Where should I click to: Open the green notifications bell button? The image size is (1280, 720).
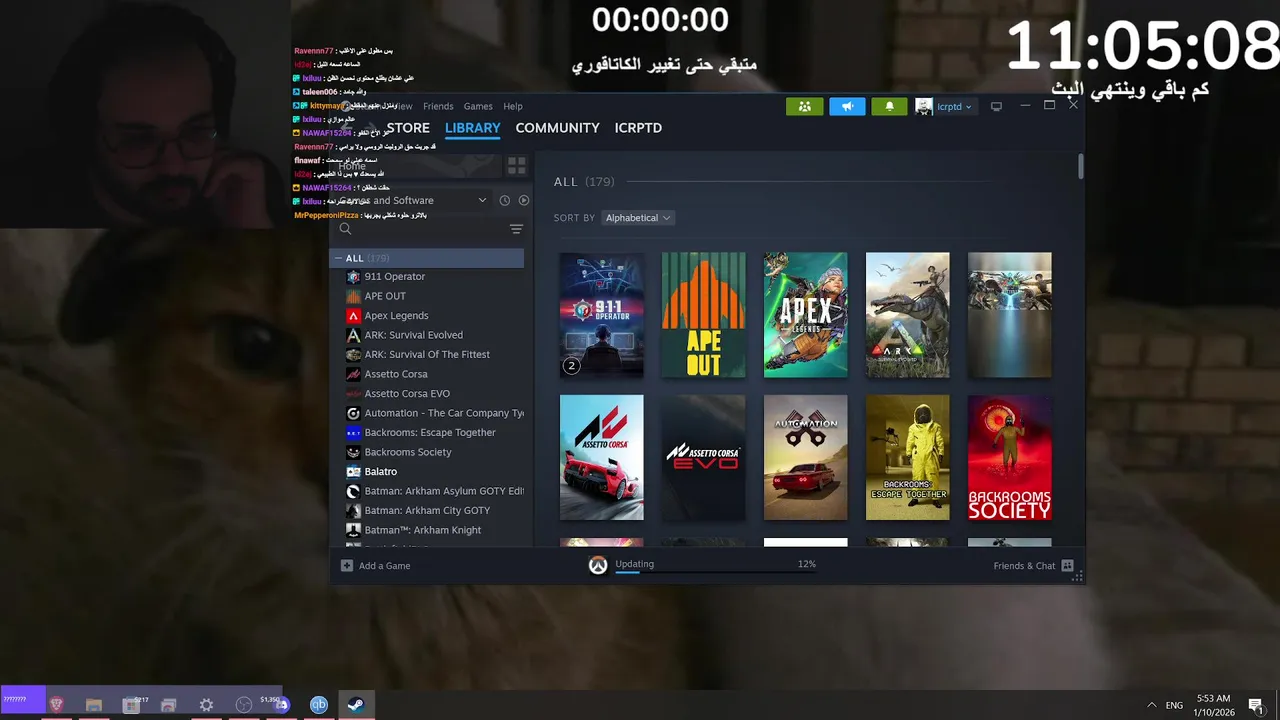point(889,106)
